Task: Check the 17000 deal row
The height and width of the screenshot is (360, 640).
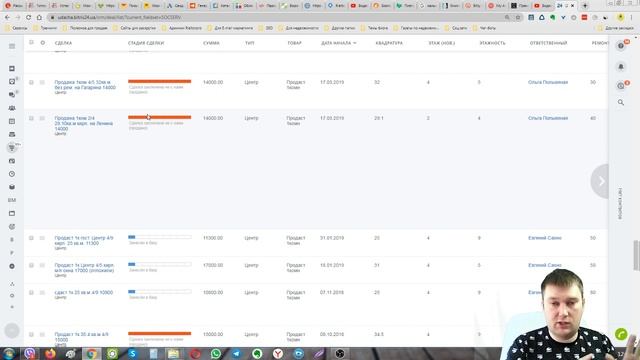Action: pos(31,265)
